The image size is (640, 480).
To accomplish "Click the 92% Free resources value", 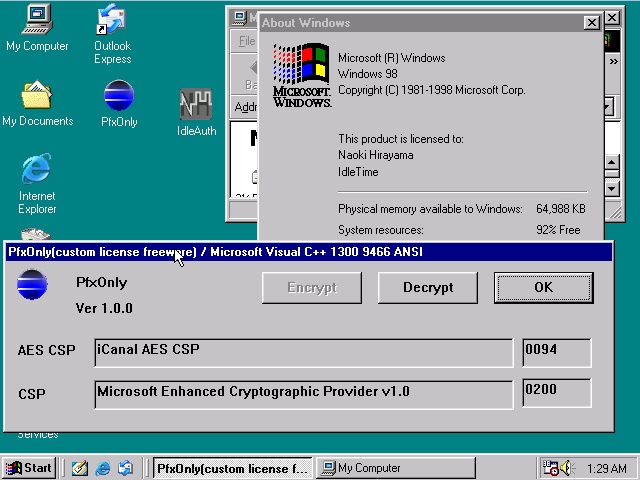I will pos(558,230).
